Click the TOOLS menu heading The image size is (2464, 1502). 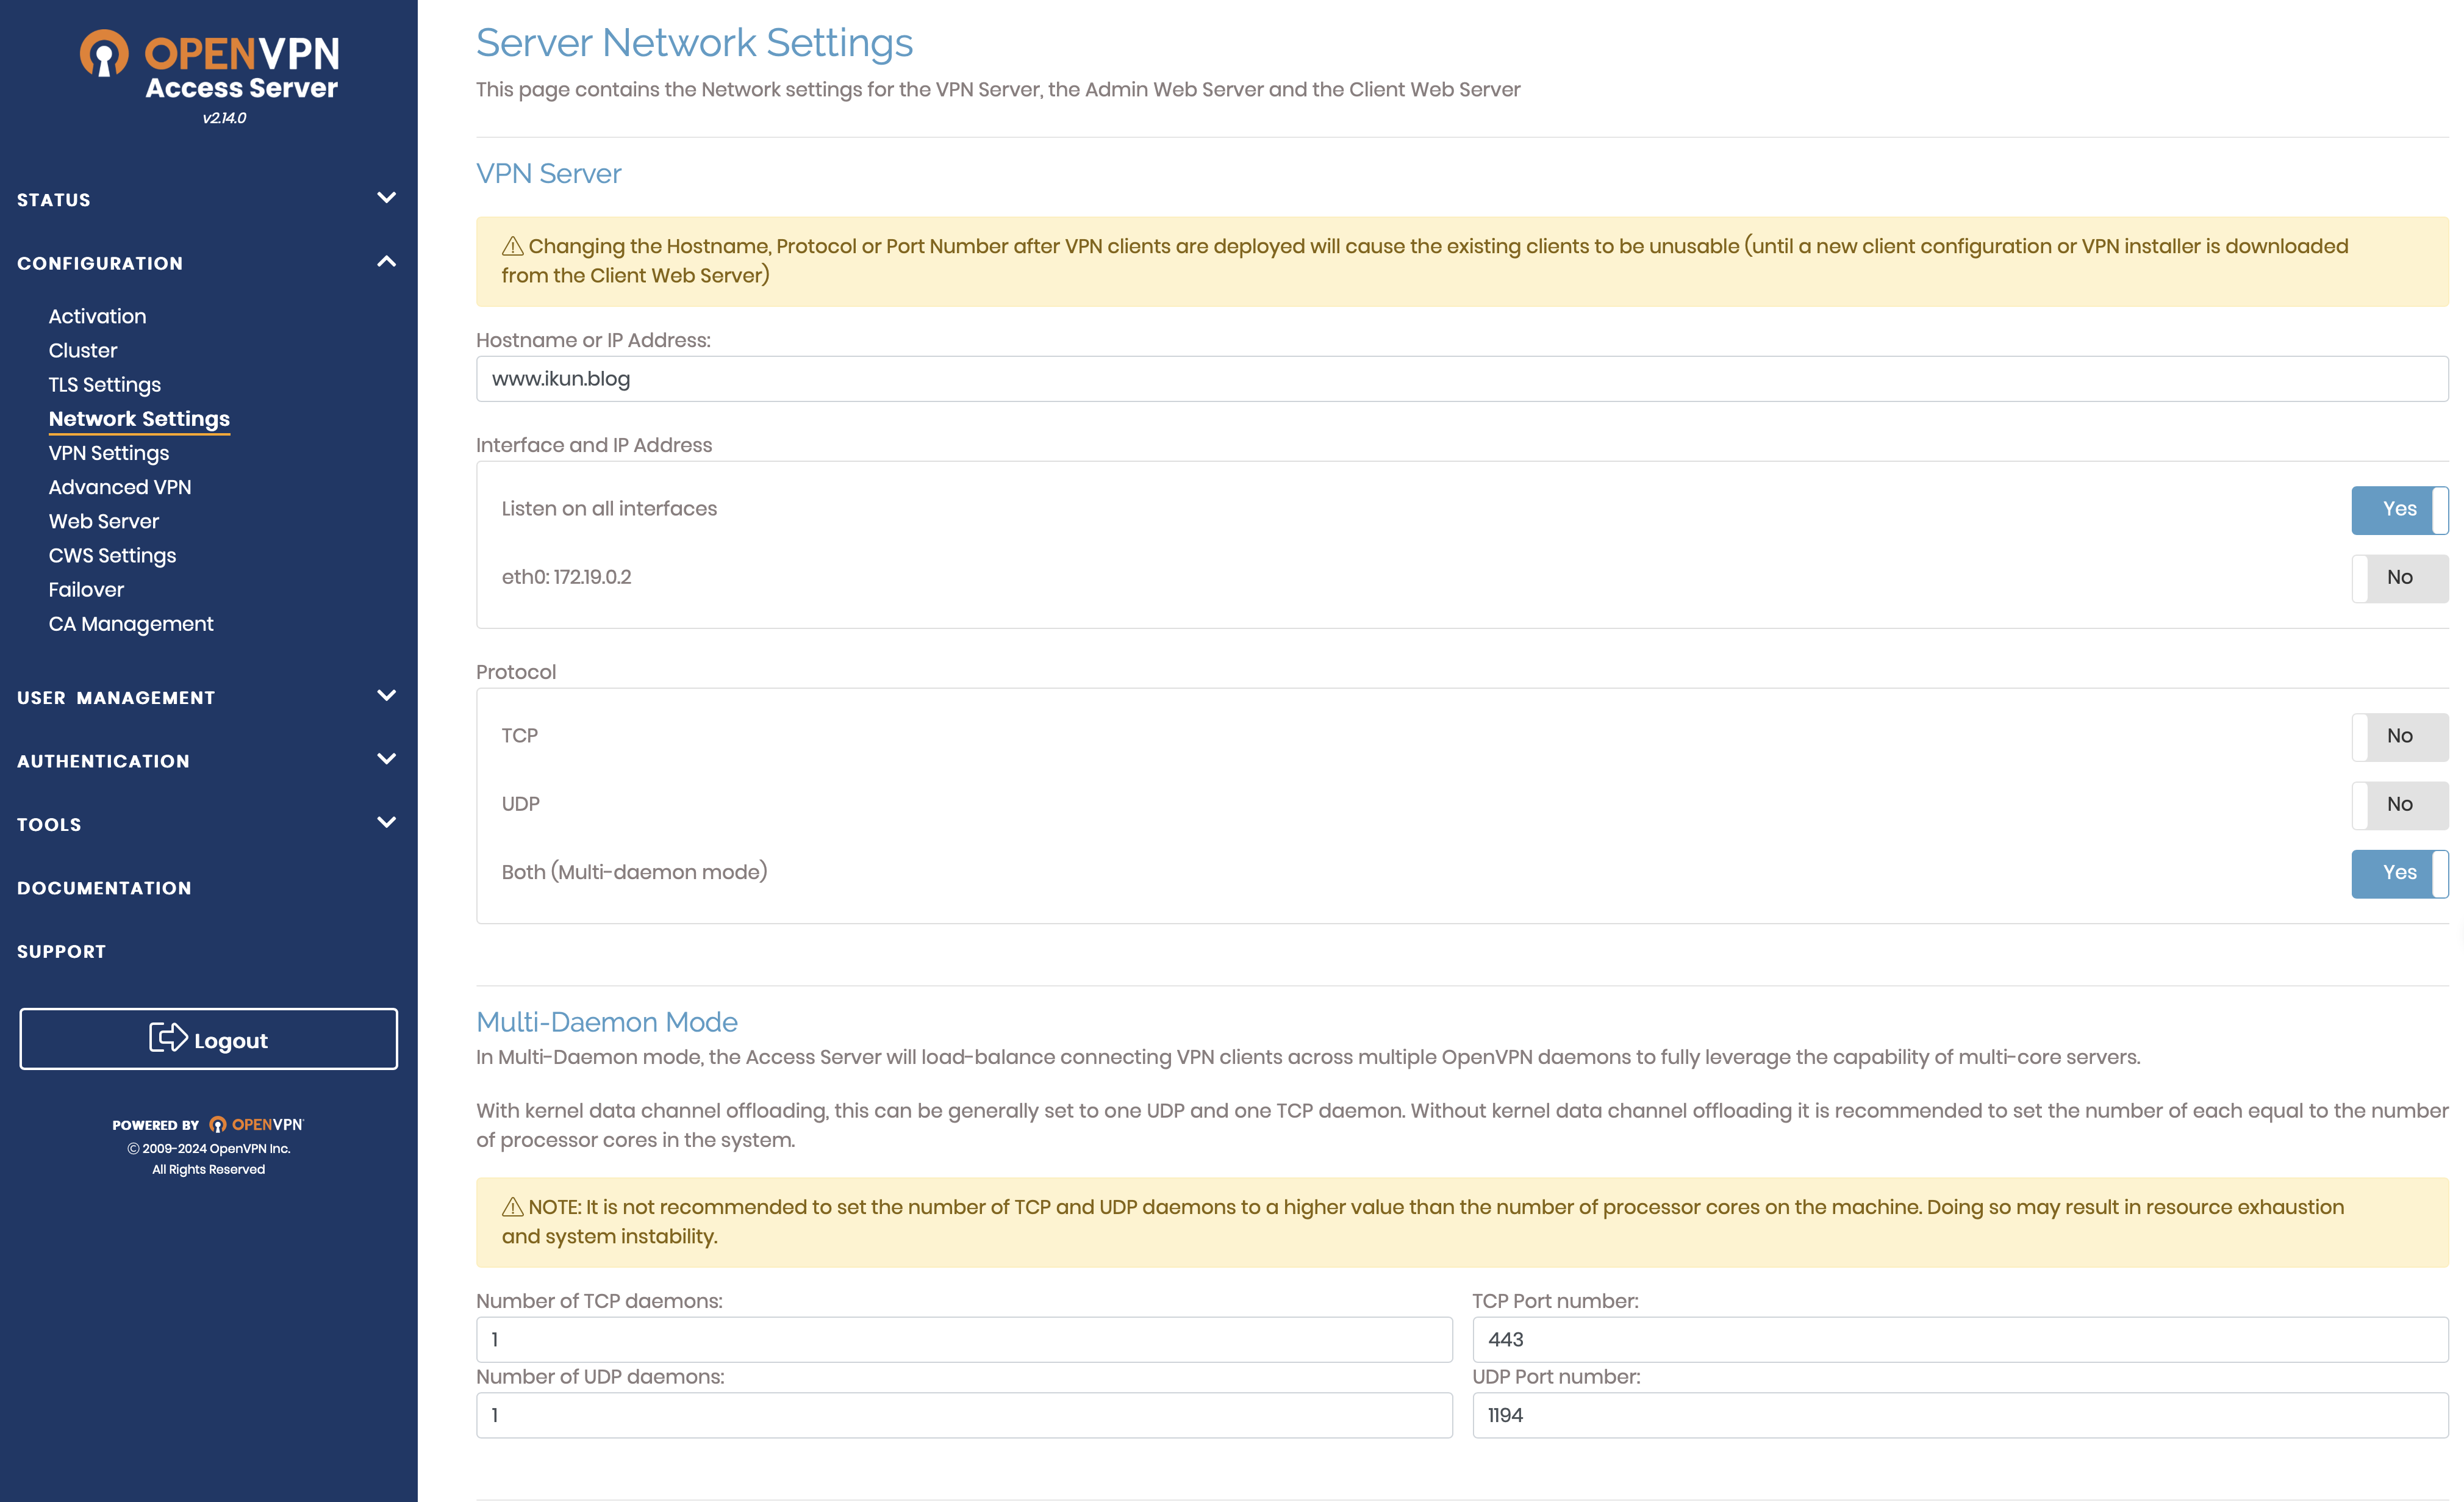tap(49, 825)
